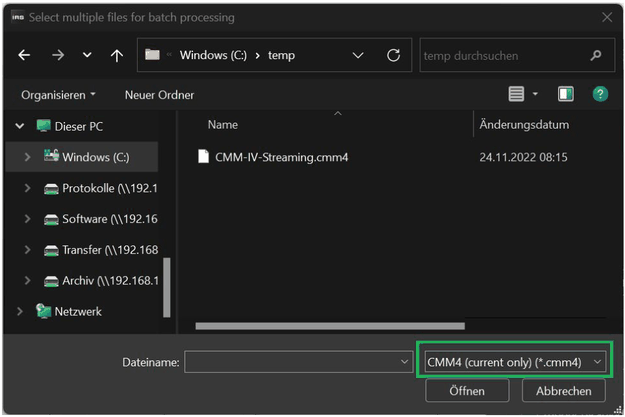Click the folder icon in address bar

(x=152, y=54)
